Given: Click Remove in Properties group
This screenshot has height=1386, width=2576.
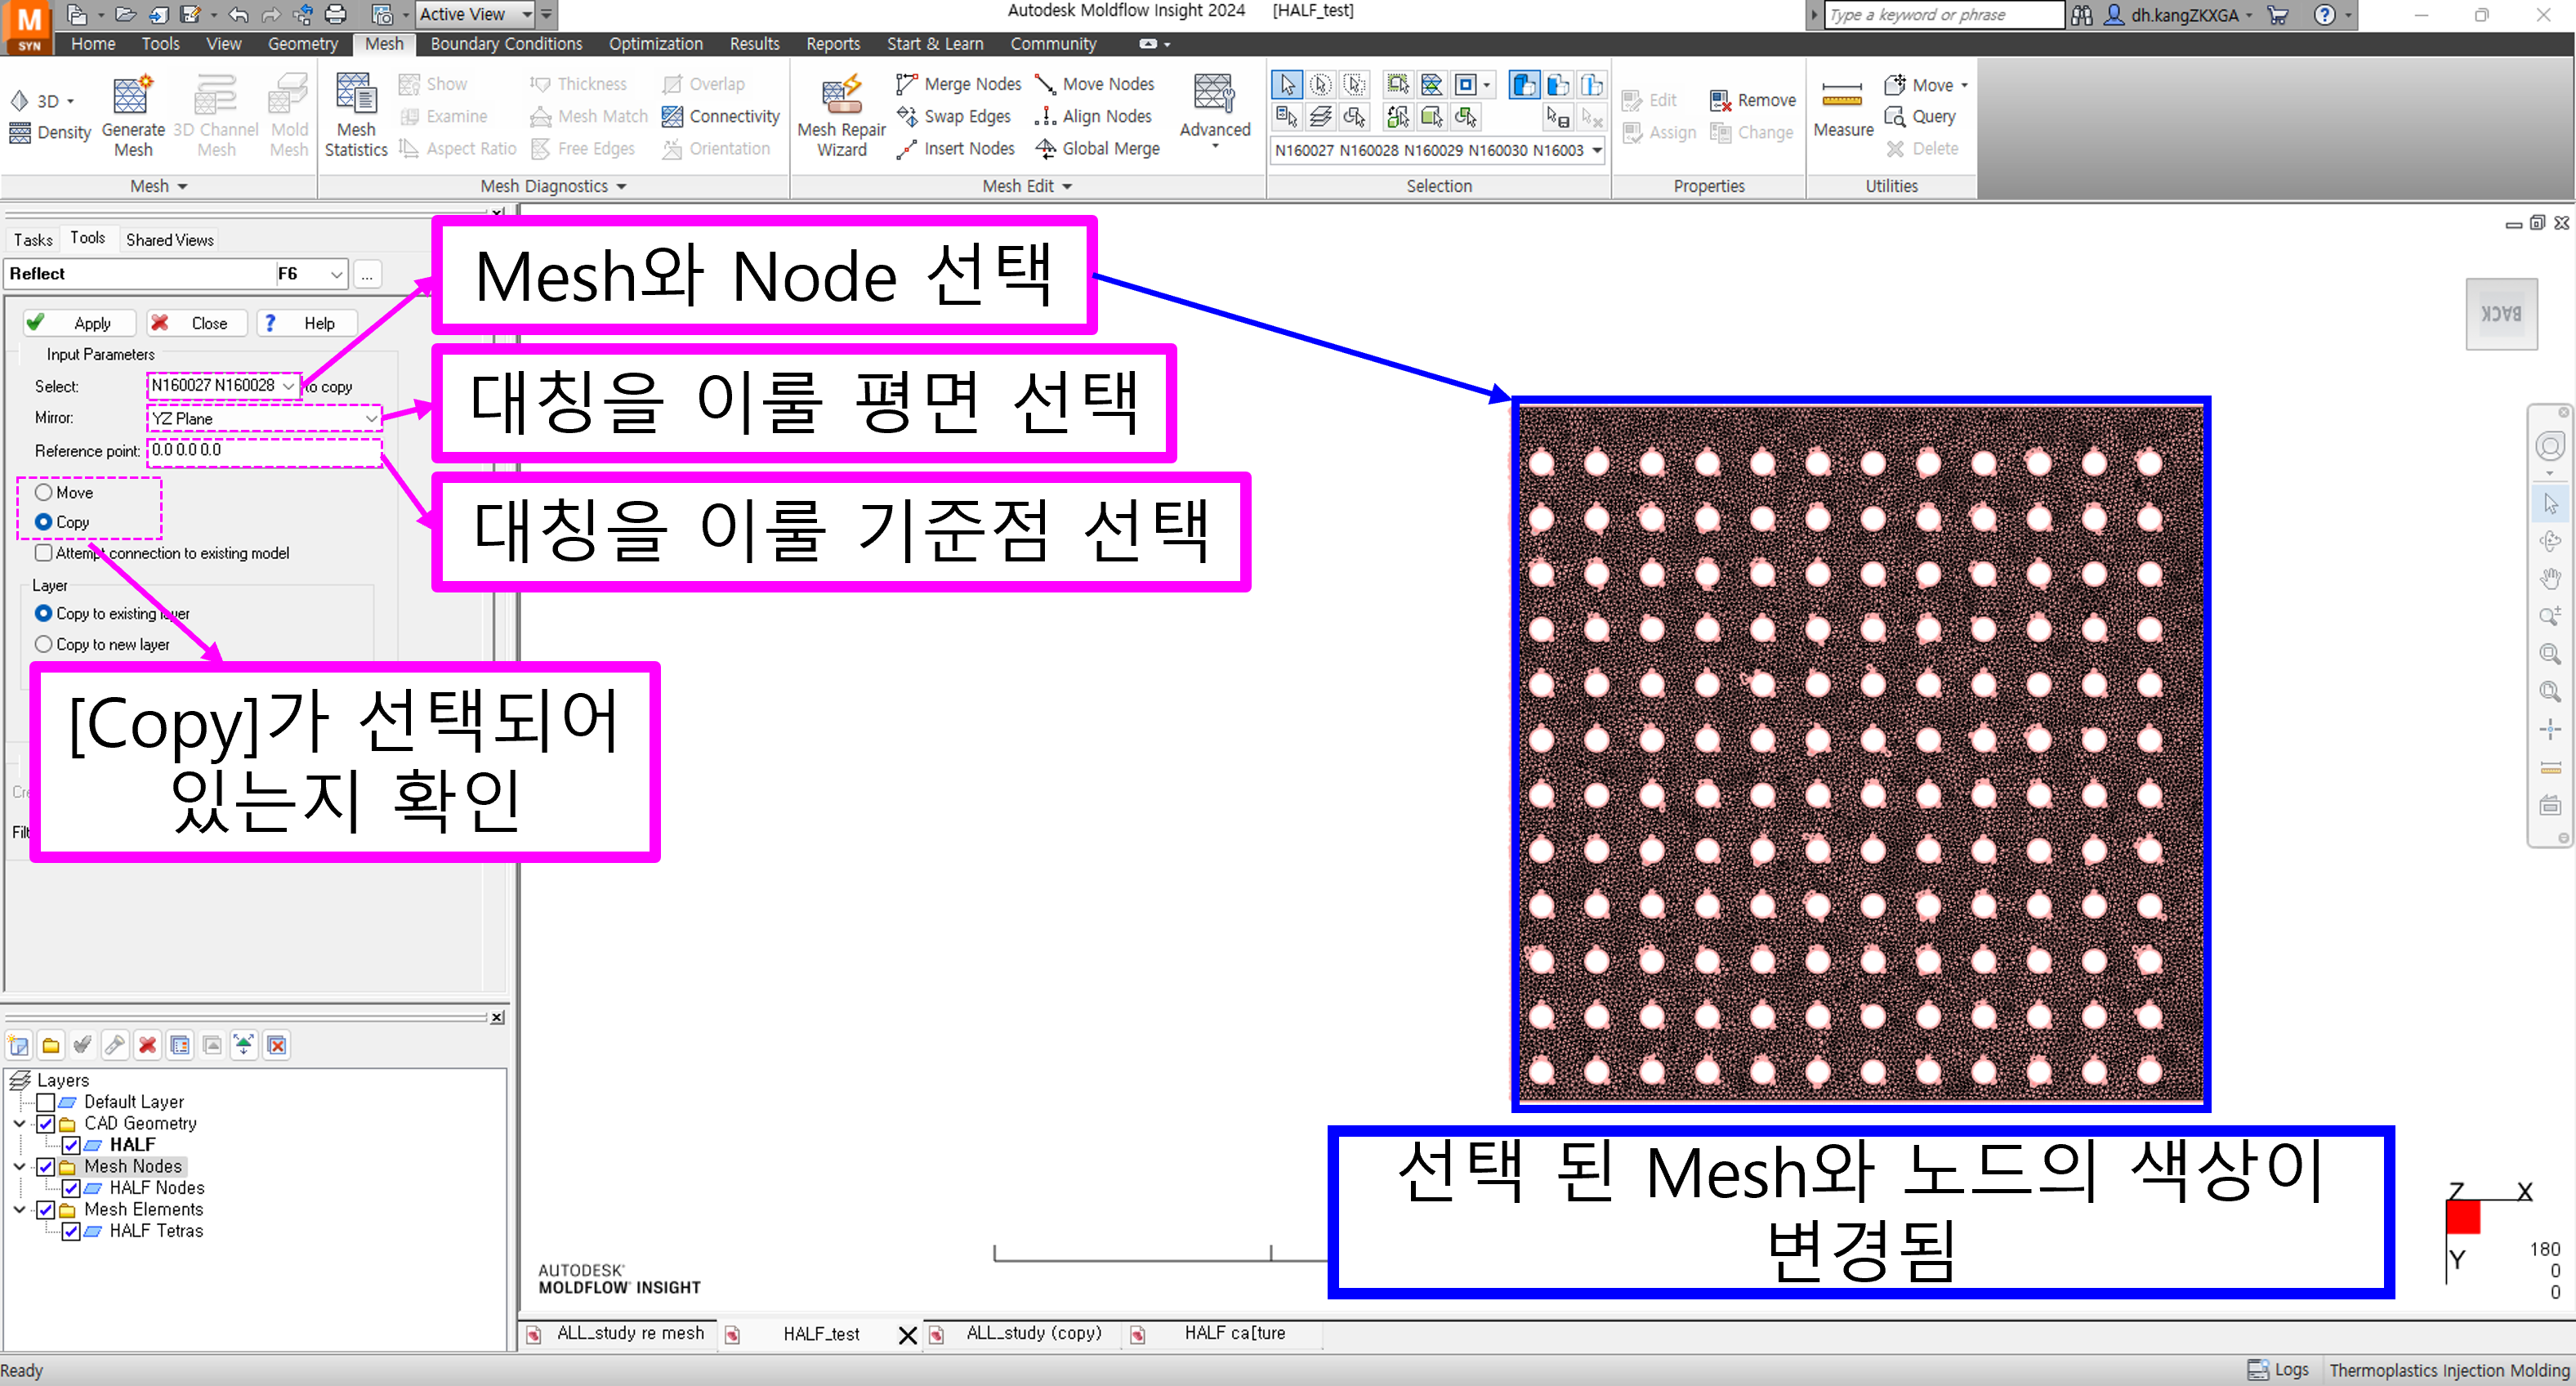Looking at the screenshot, I should point(1753,100).
